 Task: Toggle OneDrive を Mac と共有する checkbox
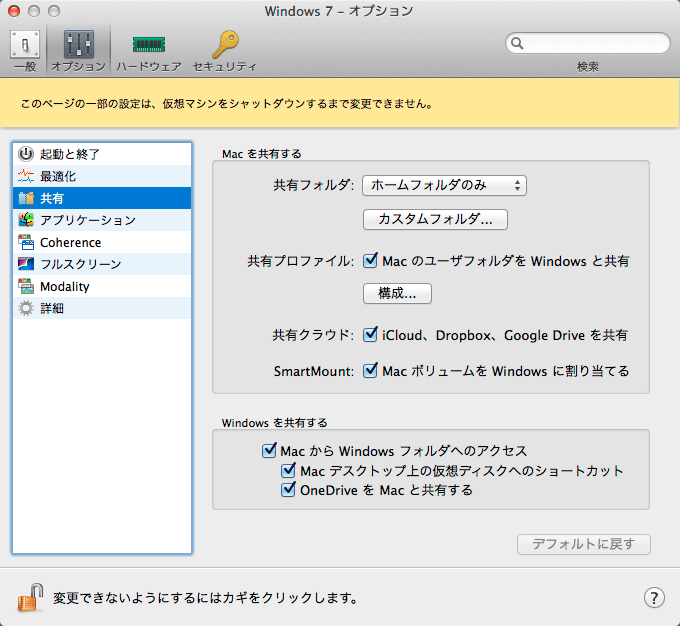coord(288,490)
